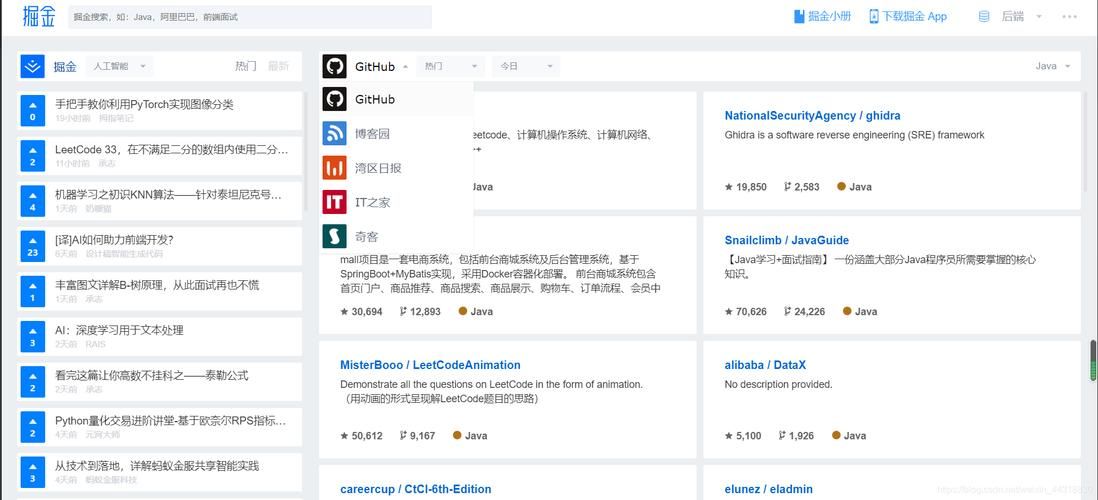Click the coin stack icon beside 后端
Image resolution: width=1098 pixels, height=500 pixels.
(x=984, y=16)
